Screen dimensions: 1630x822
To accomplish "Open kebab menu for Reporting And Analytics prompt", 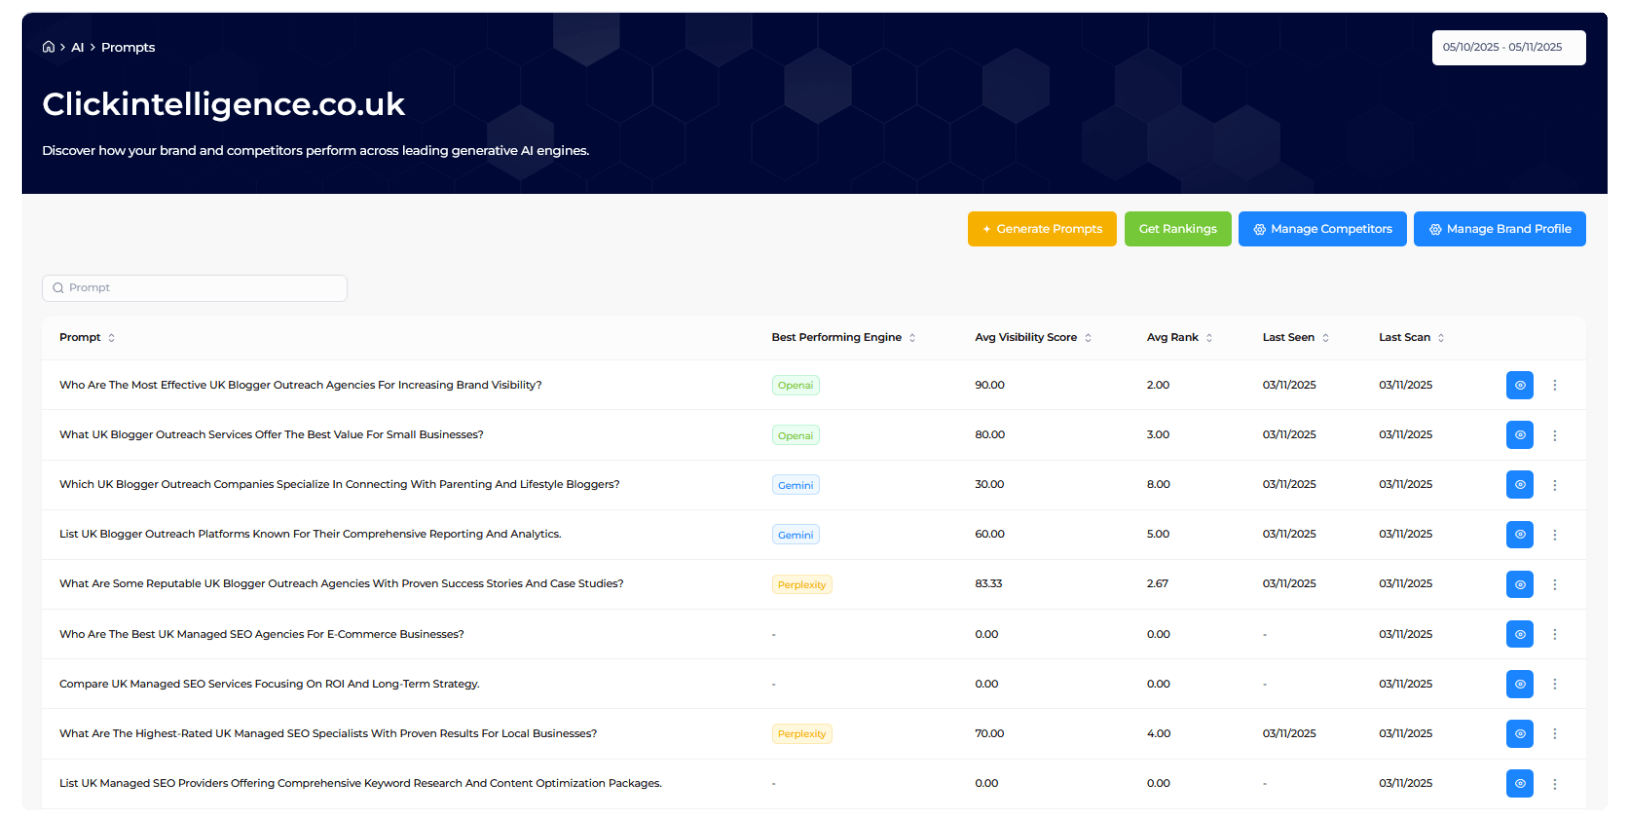I will click(1554, 535).
